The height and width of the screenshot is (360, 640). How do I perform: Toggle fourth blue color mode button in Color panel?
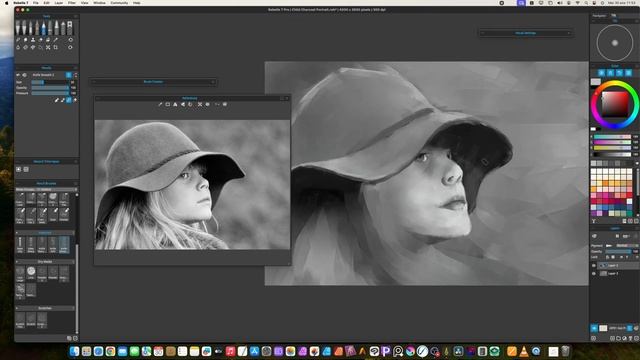[x=628, y=73]
